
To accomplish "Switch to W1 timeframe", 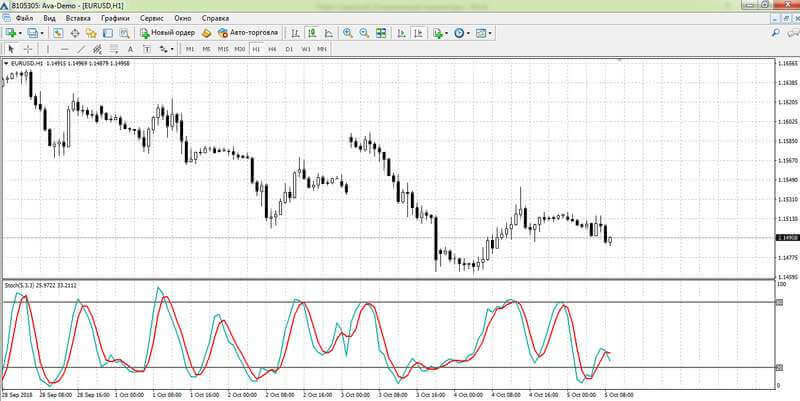I will coord(306,49).
